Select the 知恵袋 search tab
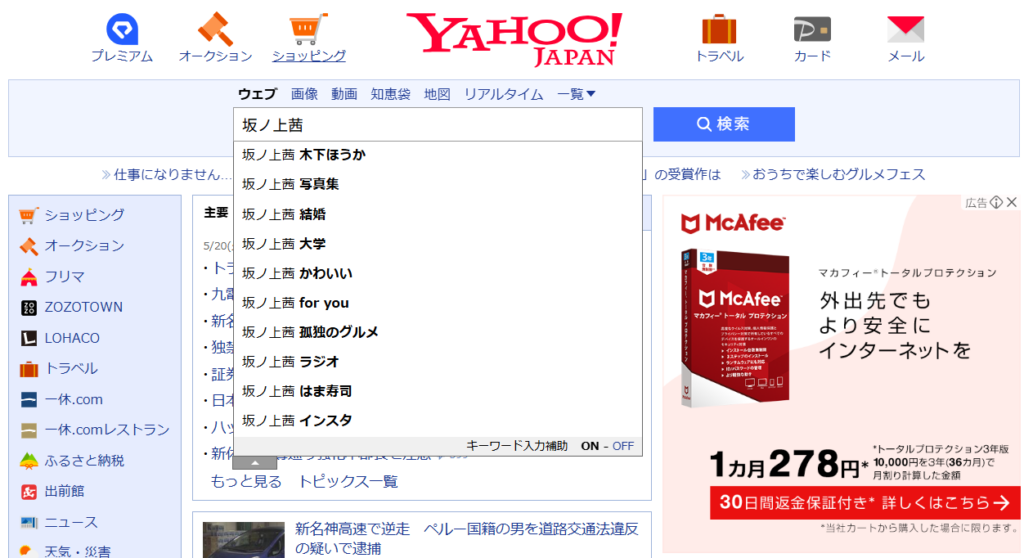The width and height of the screenshot is (1024, 558). tap(391, 94)
